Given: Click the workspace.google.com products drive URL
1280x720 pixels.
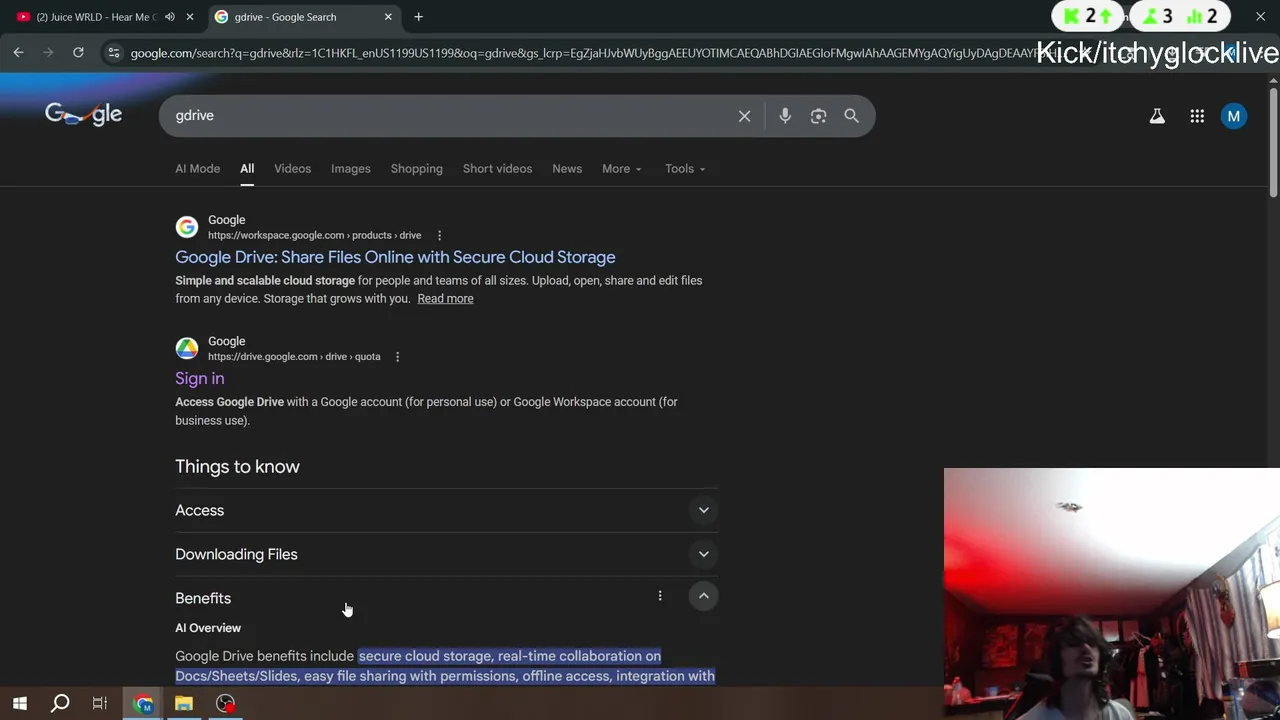Looking at the screenshot, I should click(314, 235).
